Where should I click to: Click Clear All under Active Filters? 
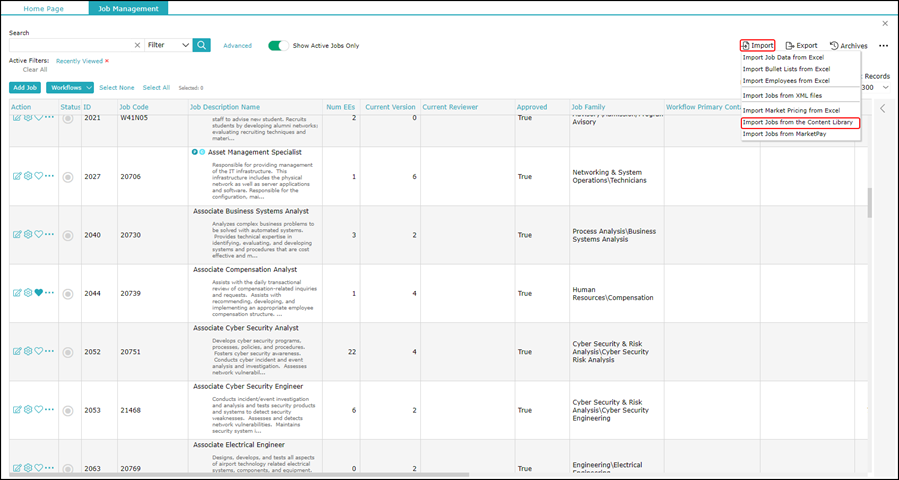pyautogui.click(x=35, y=69)
